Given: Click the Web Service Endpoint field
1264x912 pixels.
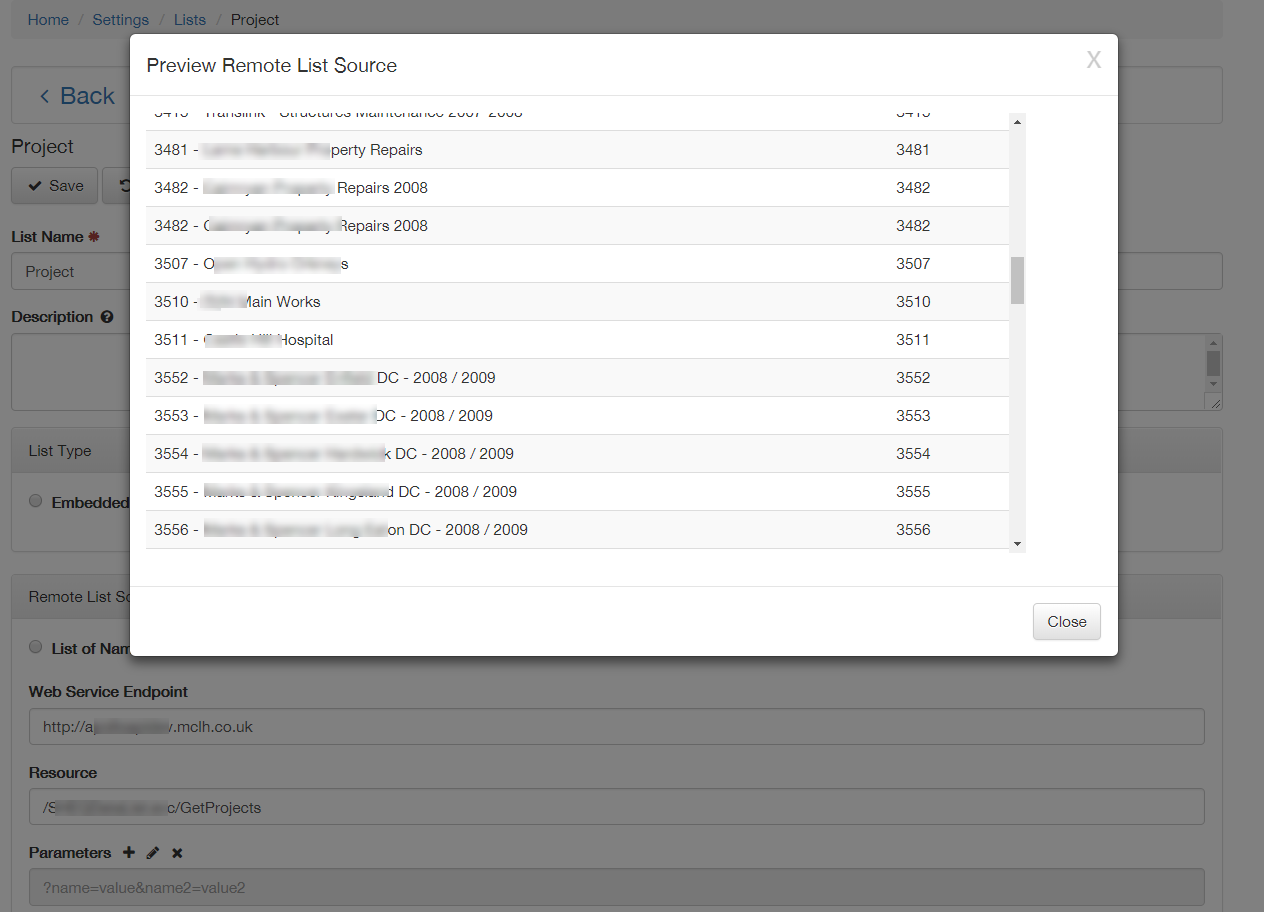Looking at the screenshot, I should coord(616,727).
